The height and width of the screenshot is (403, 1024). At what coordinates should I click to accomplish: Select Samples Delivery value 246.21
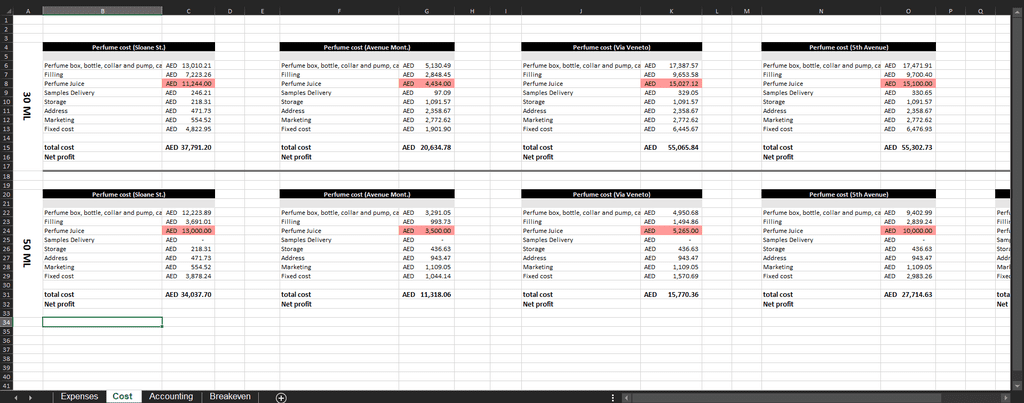pos(189,93)
